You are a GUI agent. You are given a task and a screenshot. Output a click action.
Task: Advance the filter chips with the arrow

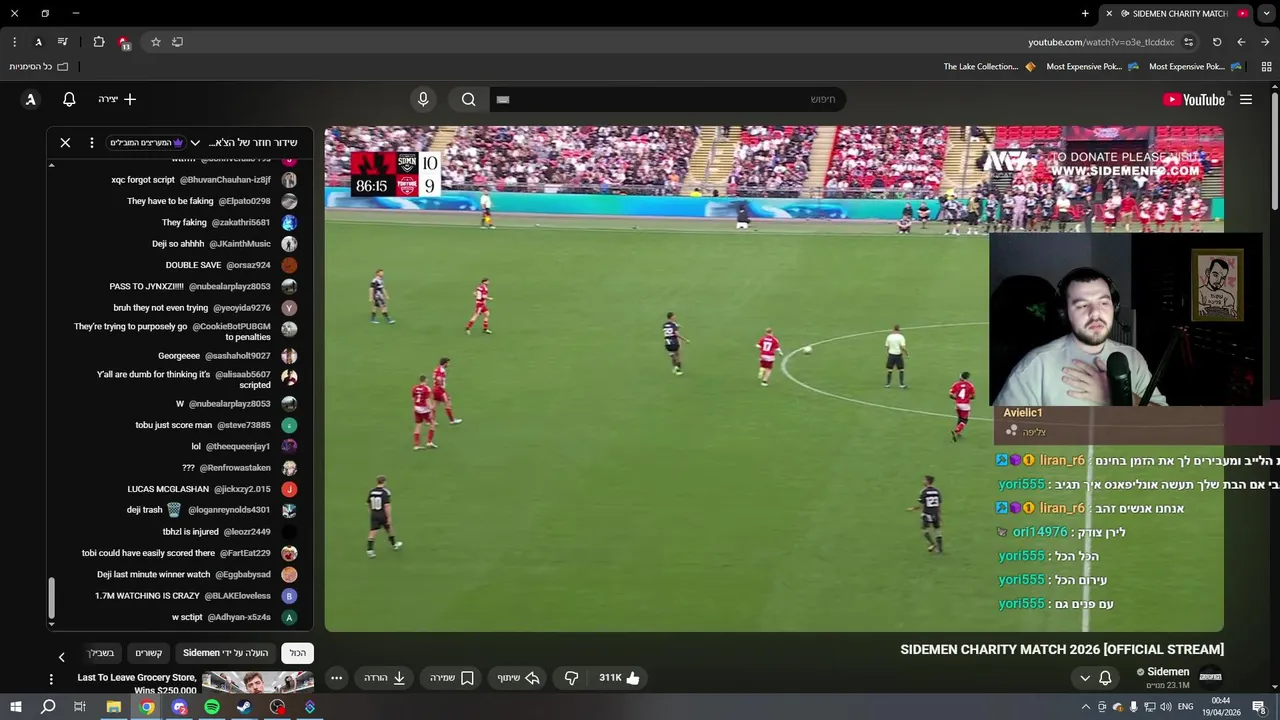[61, 657]
